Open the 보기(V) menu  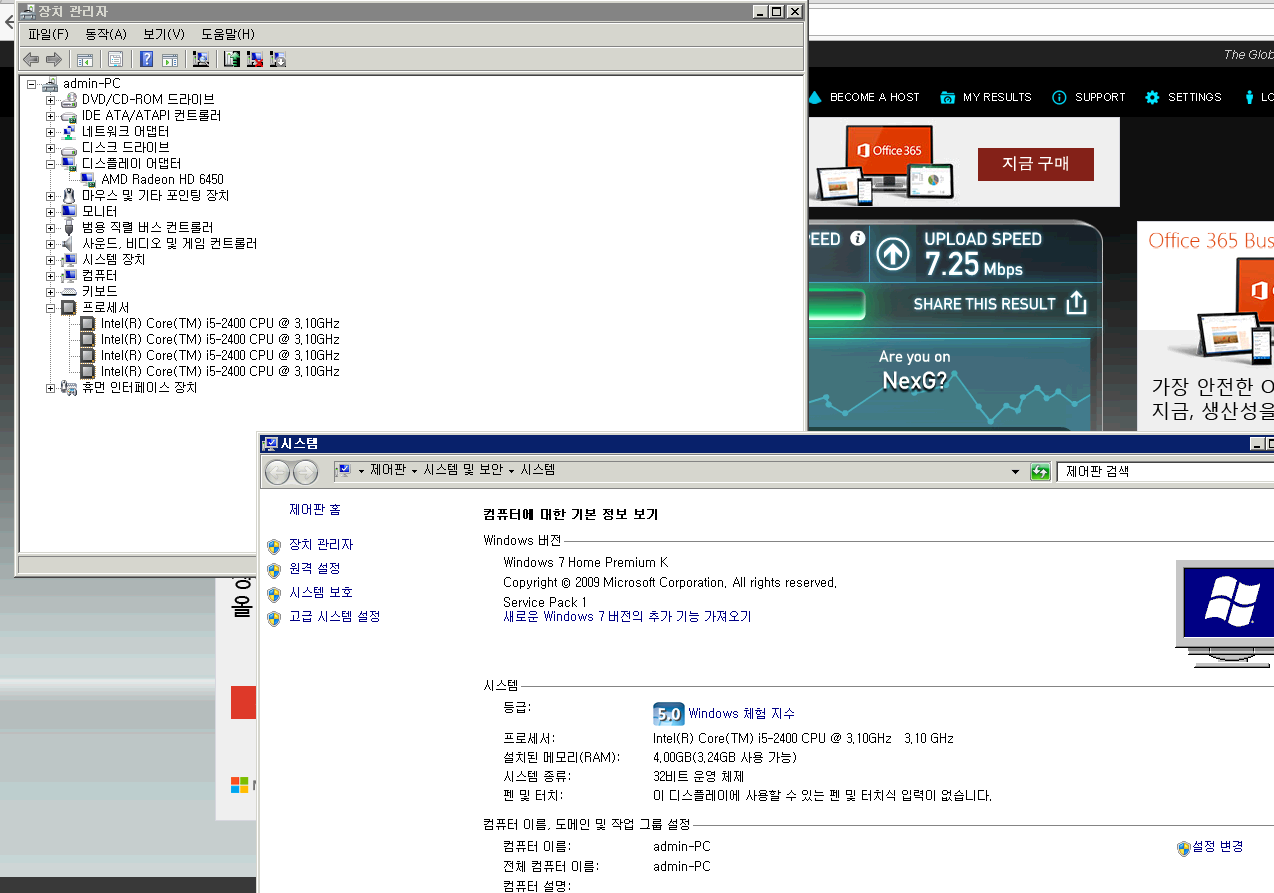[x=163, y=34]
